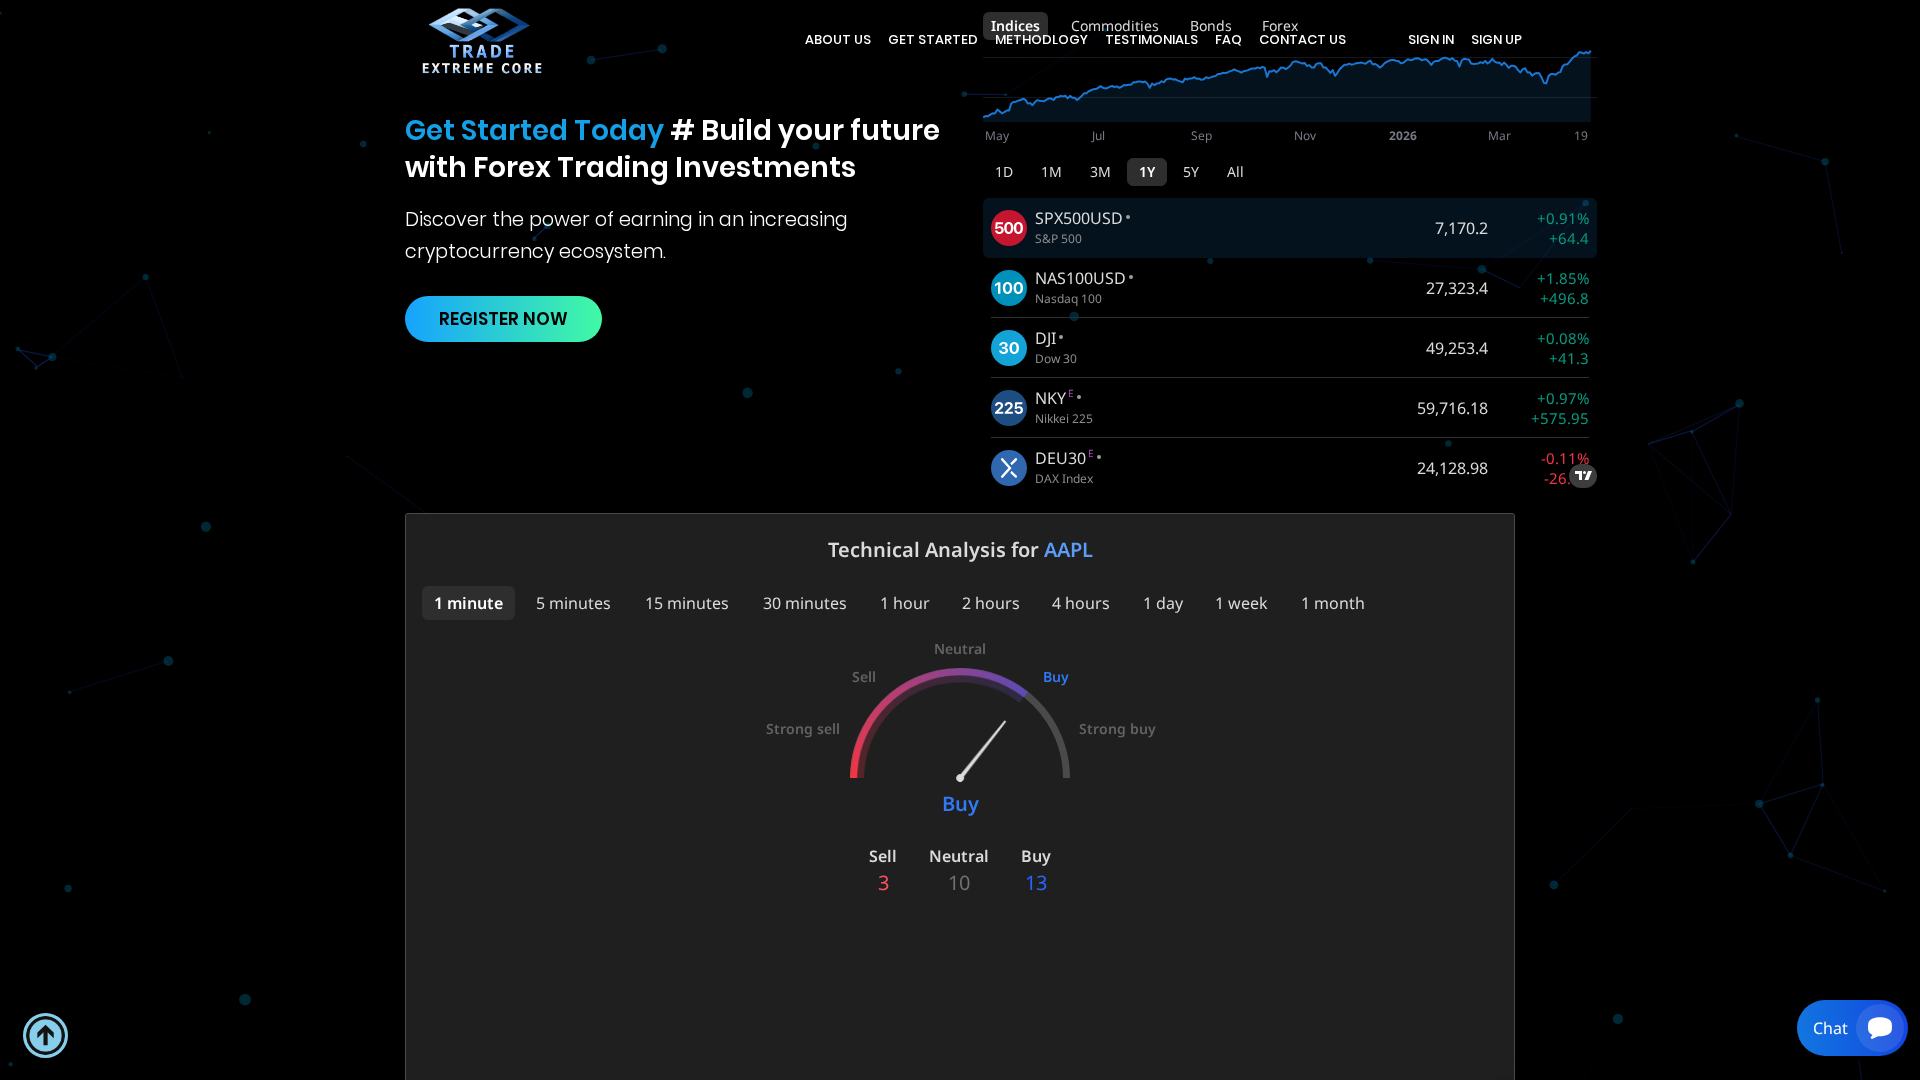The width and height of the screenshot is (1920, 1080).
Task: Click the Sell count value 3
Action: (883, 883)
